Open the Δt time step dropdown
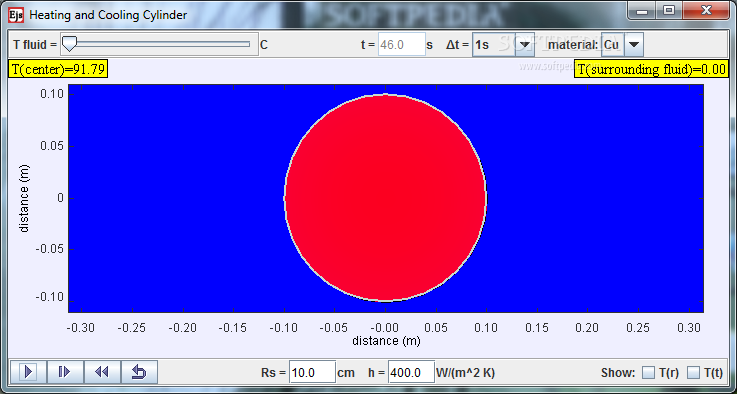The height and width of the screenshot is (394, 737). click(525, 45)
